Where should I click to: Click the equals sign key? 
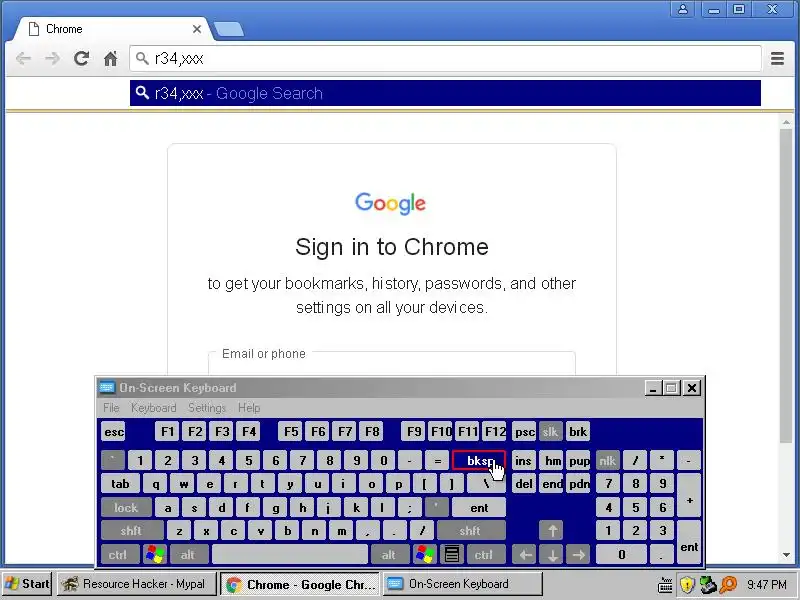coord(437,460)
